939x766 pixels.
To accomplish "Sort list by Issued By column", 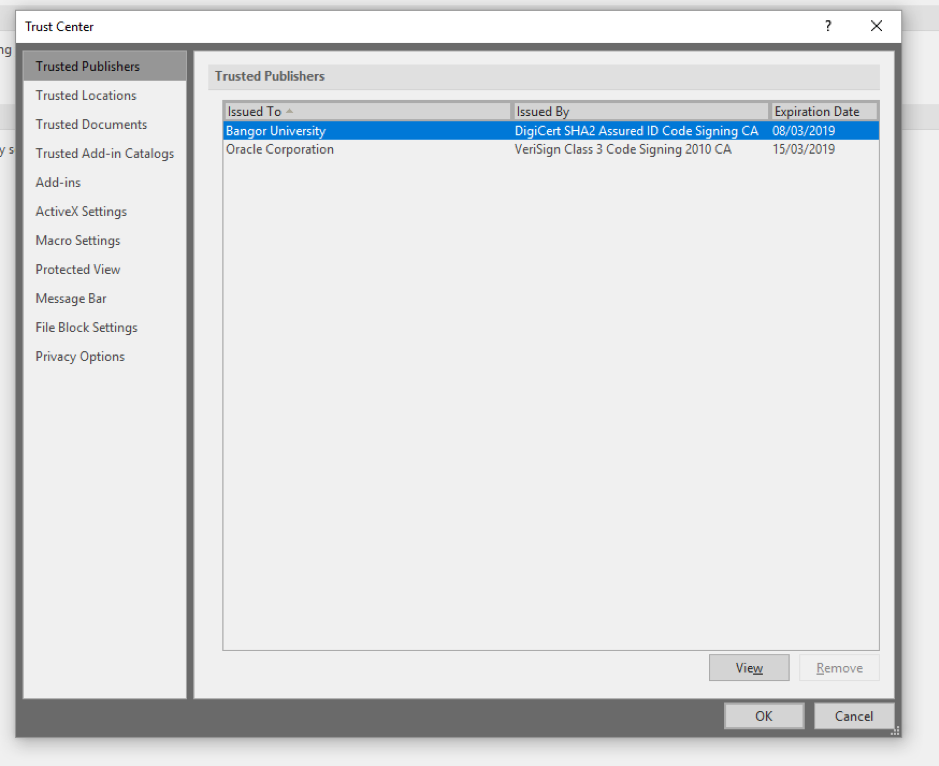I will click(641, 111).
